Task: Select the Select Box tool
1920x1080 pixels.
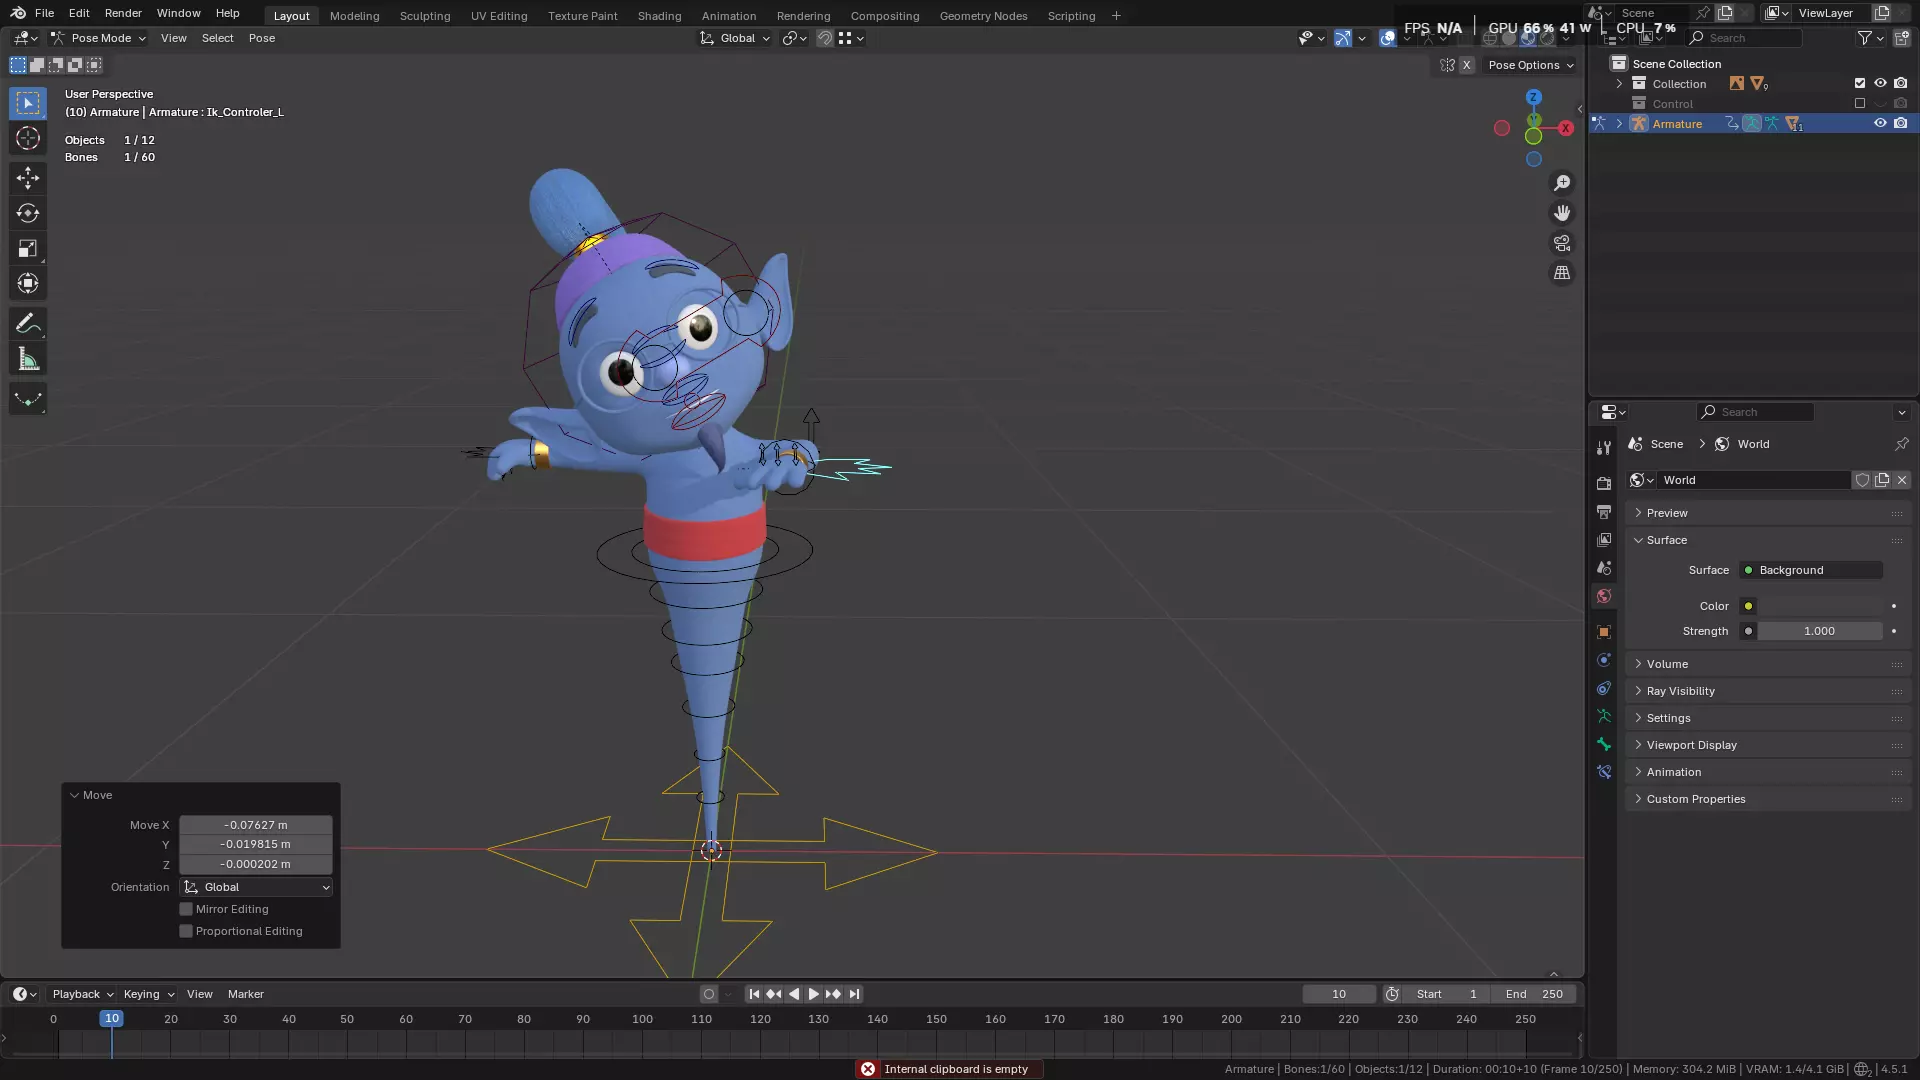Action: click(x=28, y=103)
